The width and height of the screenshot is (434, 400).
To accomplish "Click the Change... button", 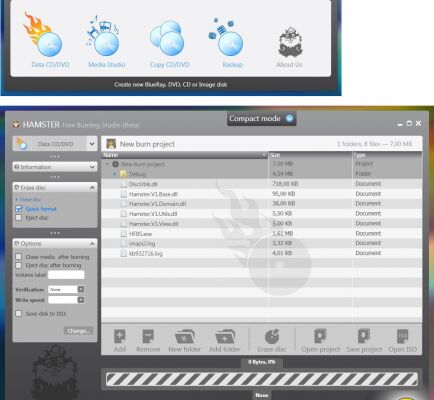I will 78,331.
